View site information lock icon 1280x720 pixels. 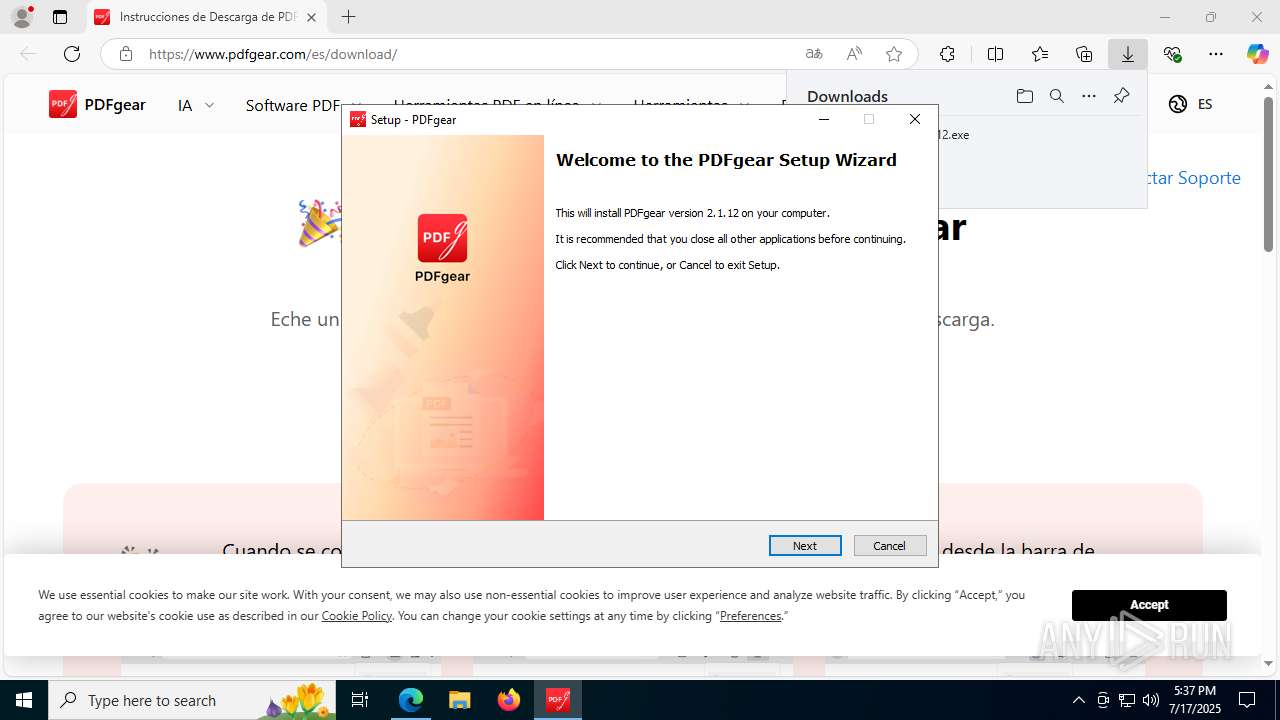[x=126, y=54]
